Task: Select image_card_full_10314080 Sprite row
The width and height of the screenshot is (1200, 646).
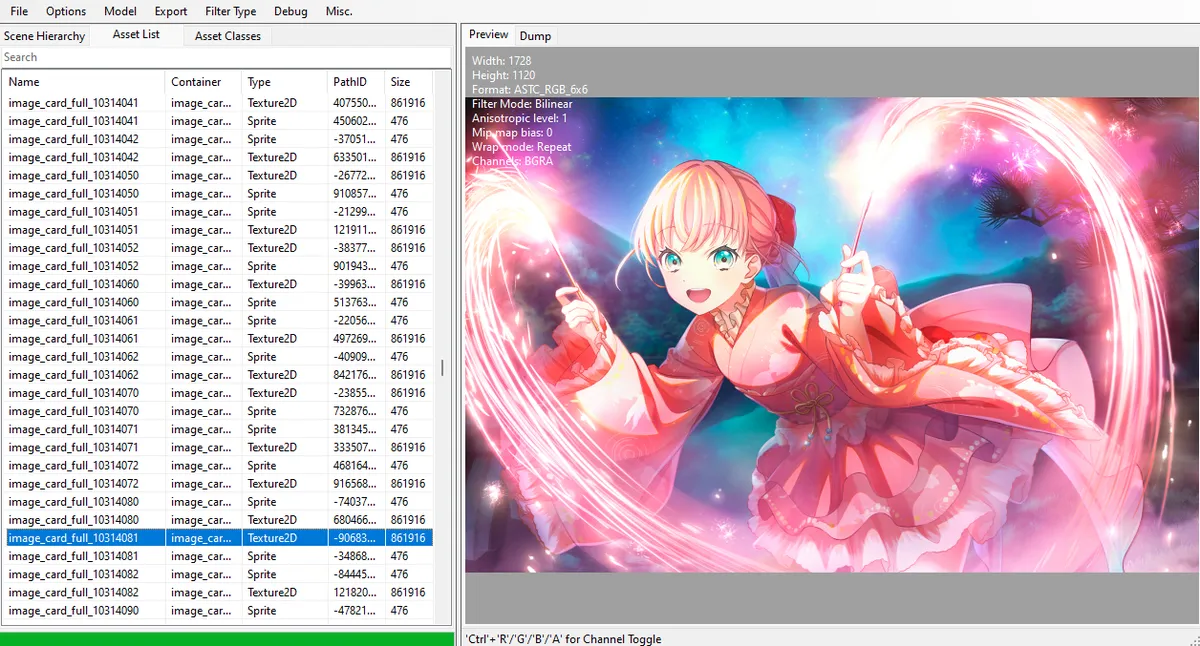Action: [218, 501]
